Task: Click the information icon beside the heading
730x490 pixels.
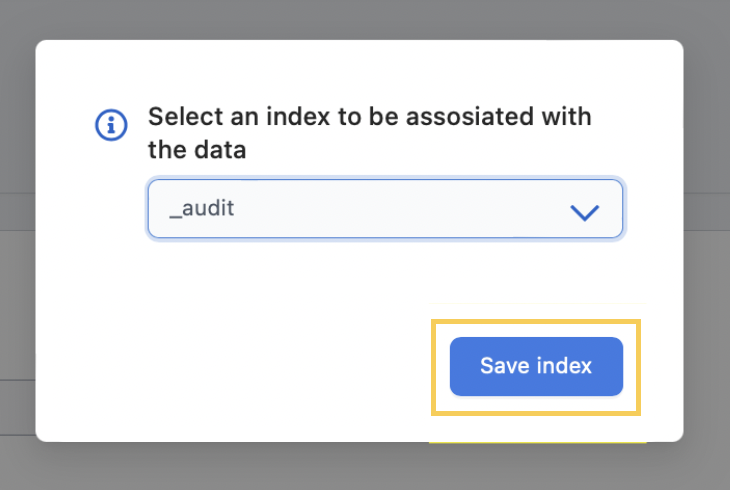Action: 111,125
